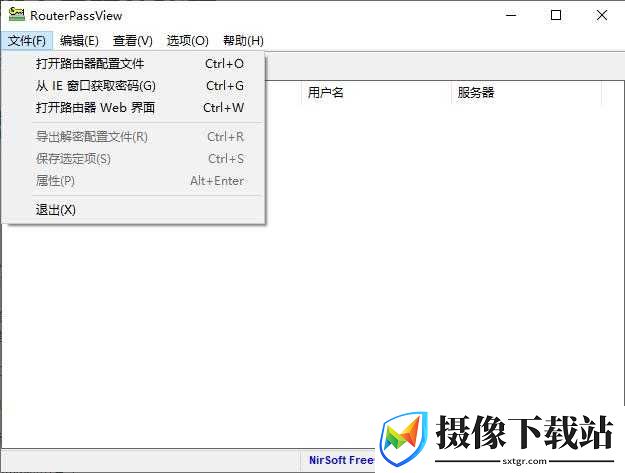Image resolution: width=625 pixels, height=473 pixels.
Task: Open the 查看(V) menu
Action: [x=132, y=41]
